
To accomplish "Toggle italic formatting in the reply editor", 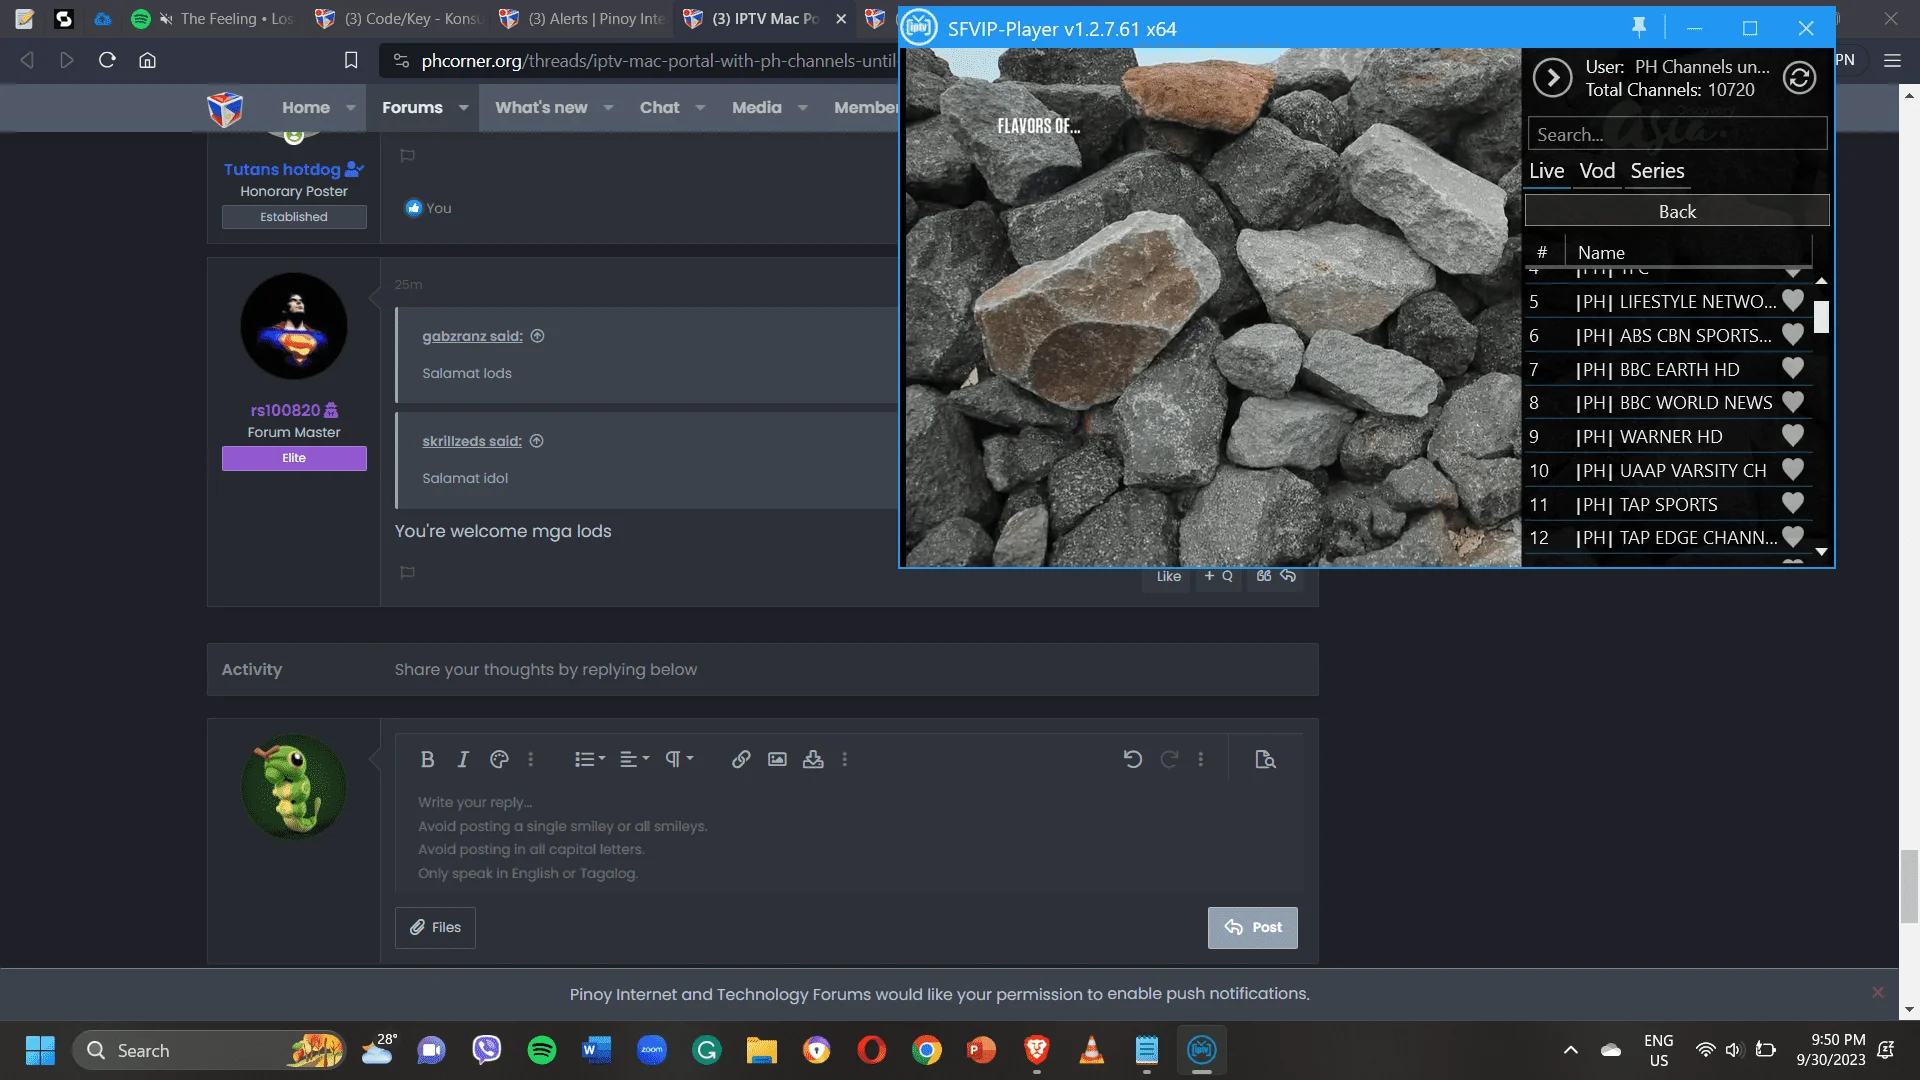I will [463, 760].
